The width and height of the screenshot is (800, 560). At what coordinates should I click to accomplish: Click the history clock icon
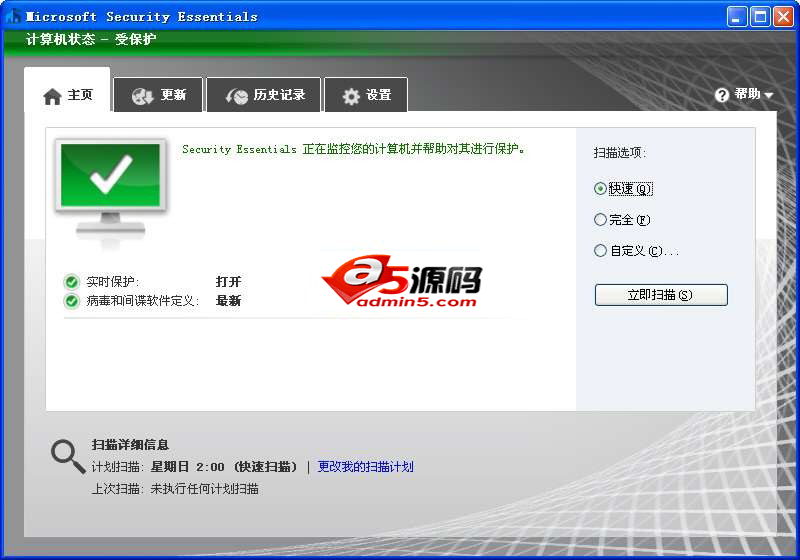[x=237, y=95]
